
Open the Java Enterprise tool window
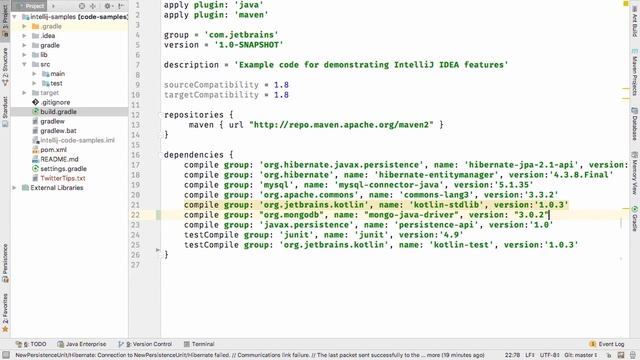[x=82, y=344]
